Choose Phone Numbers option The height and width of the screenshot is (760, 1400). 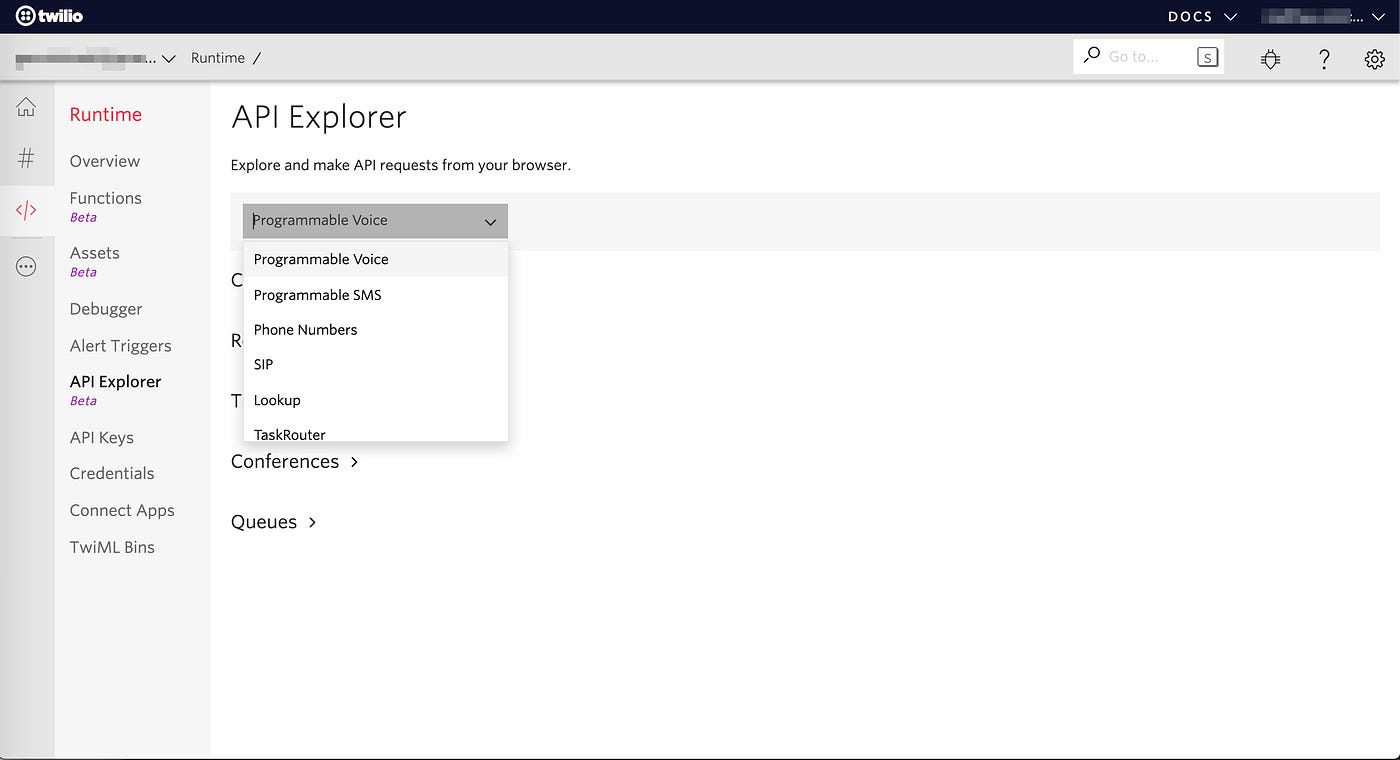(376, 330)
